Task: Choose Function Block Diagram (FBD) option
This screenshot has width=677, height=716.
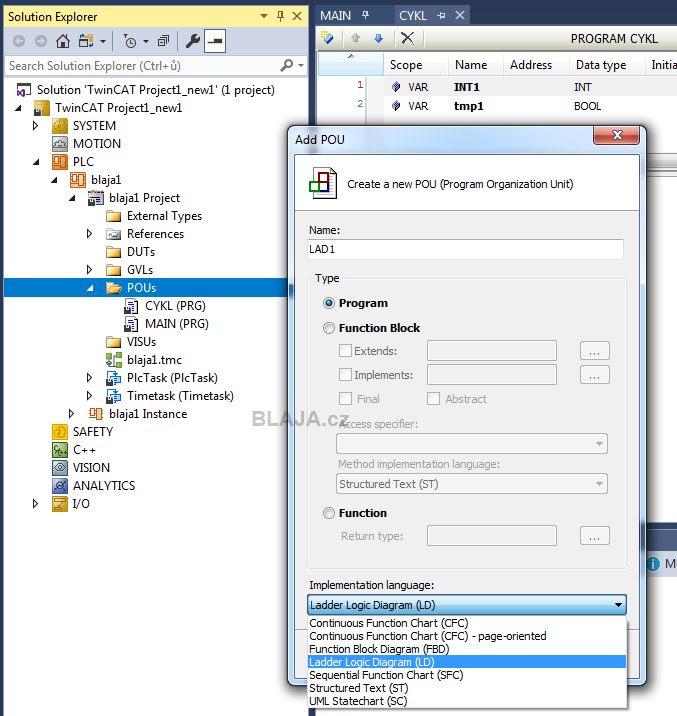Action: coord(467,649)
